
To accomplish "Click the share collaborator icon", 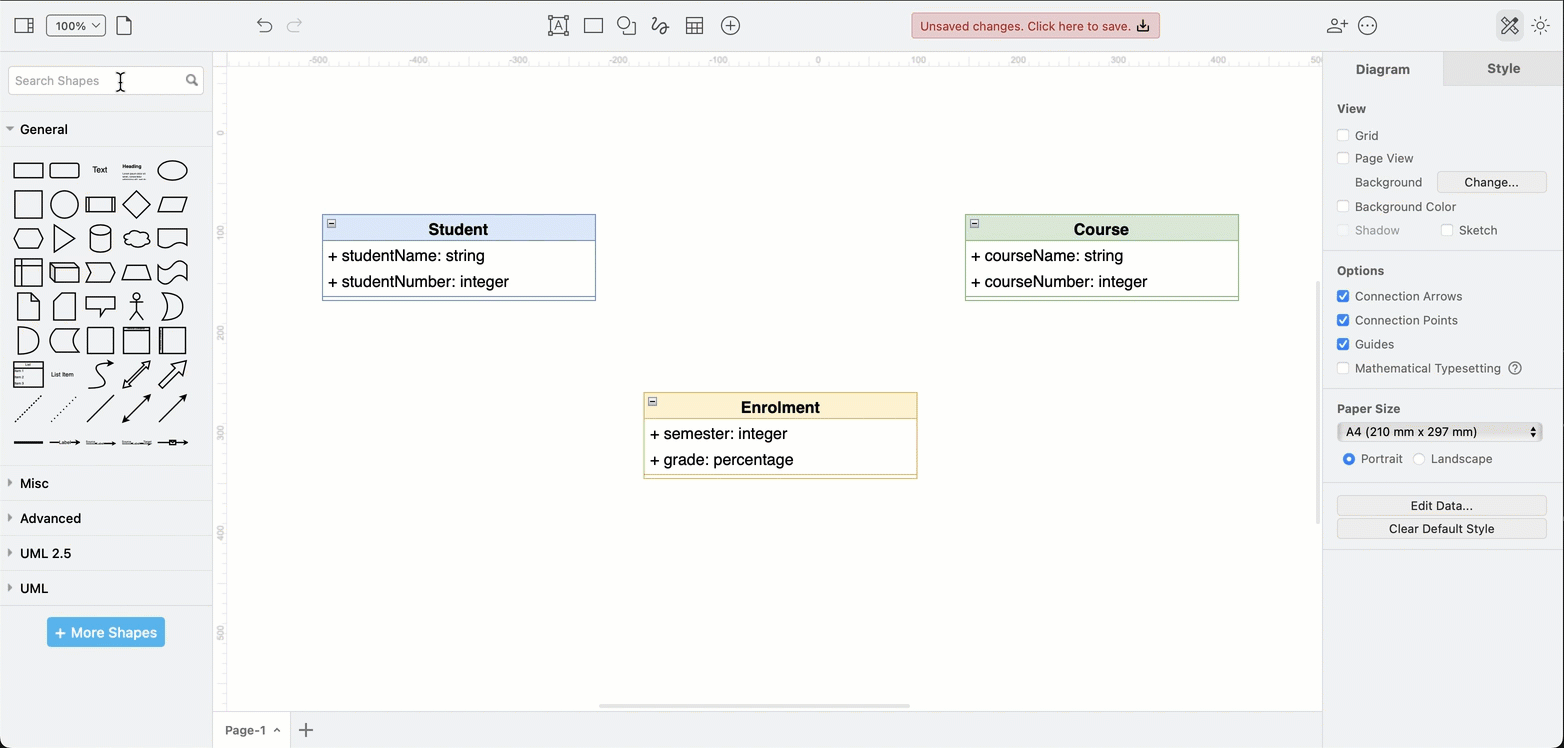I will point(1337,25).
